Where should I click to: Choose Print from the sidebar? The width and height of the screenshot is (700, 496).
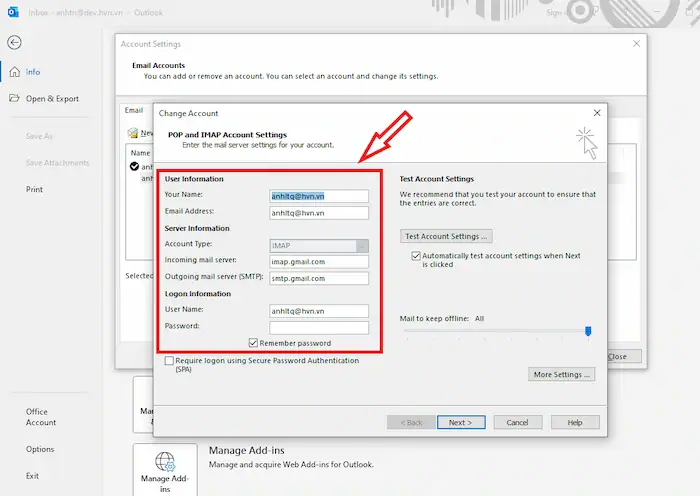[34, 189]
